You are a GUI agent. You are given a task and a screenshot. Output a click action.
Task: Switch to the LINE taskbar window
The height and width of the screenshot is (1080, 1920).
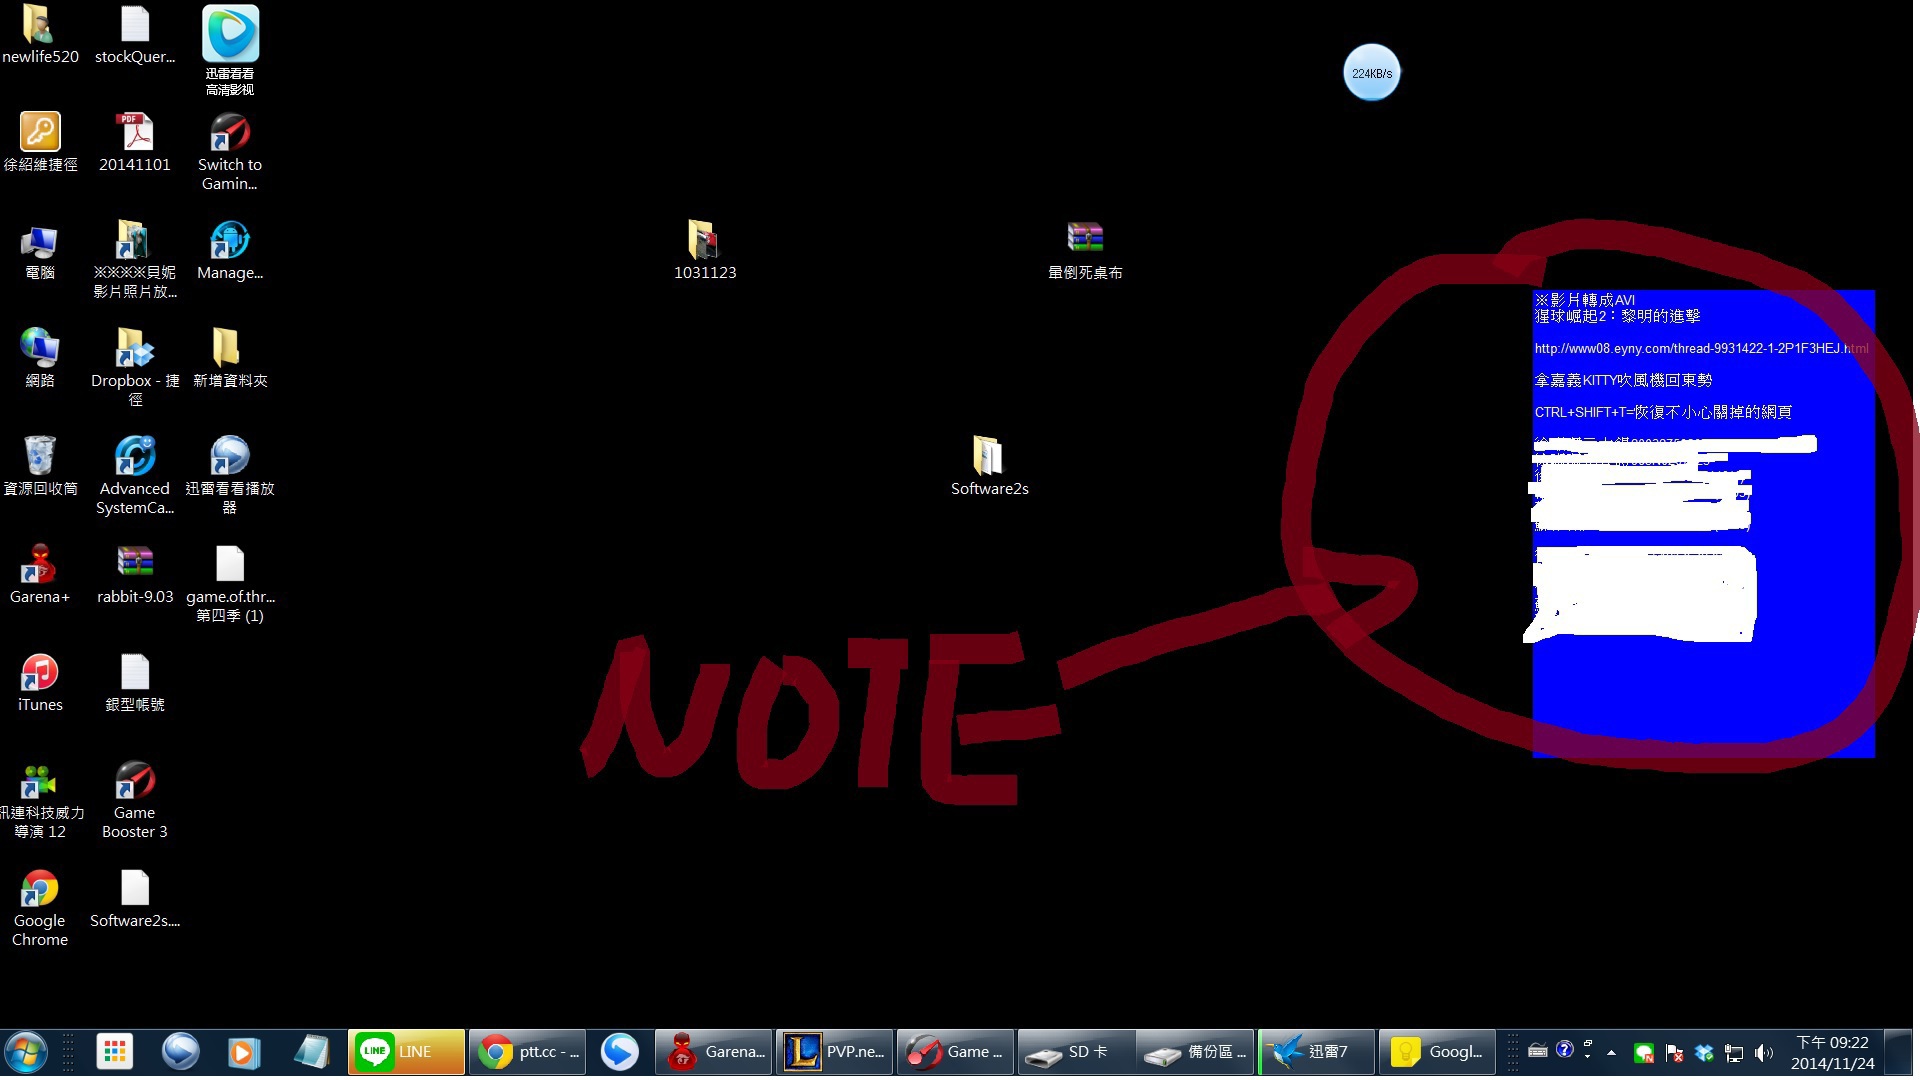pos(407,1052)
